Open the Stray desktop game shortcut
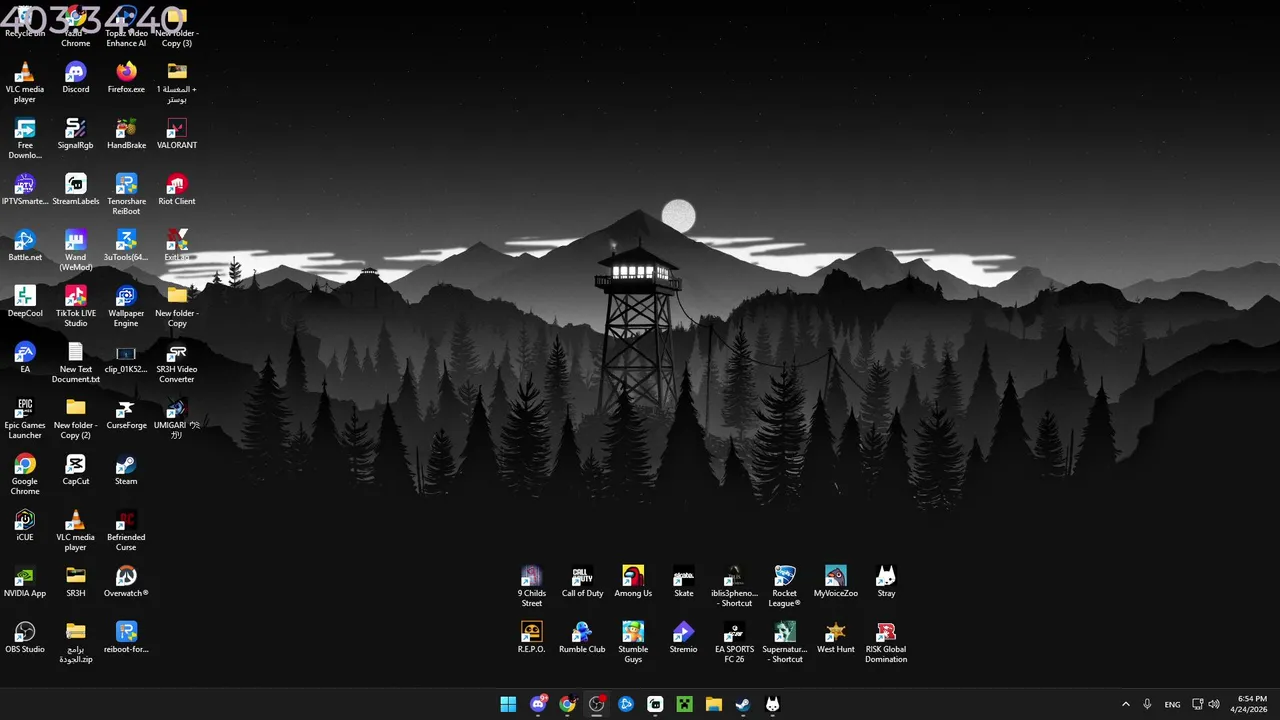Viewport: 1280px width, 720px height. point(886,582)
